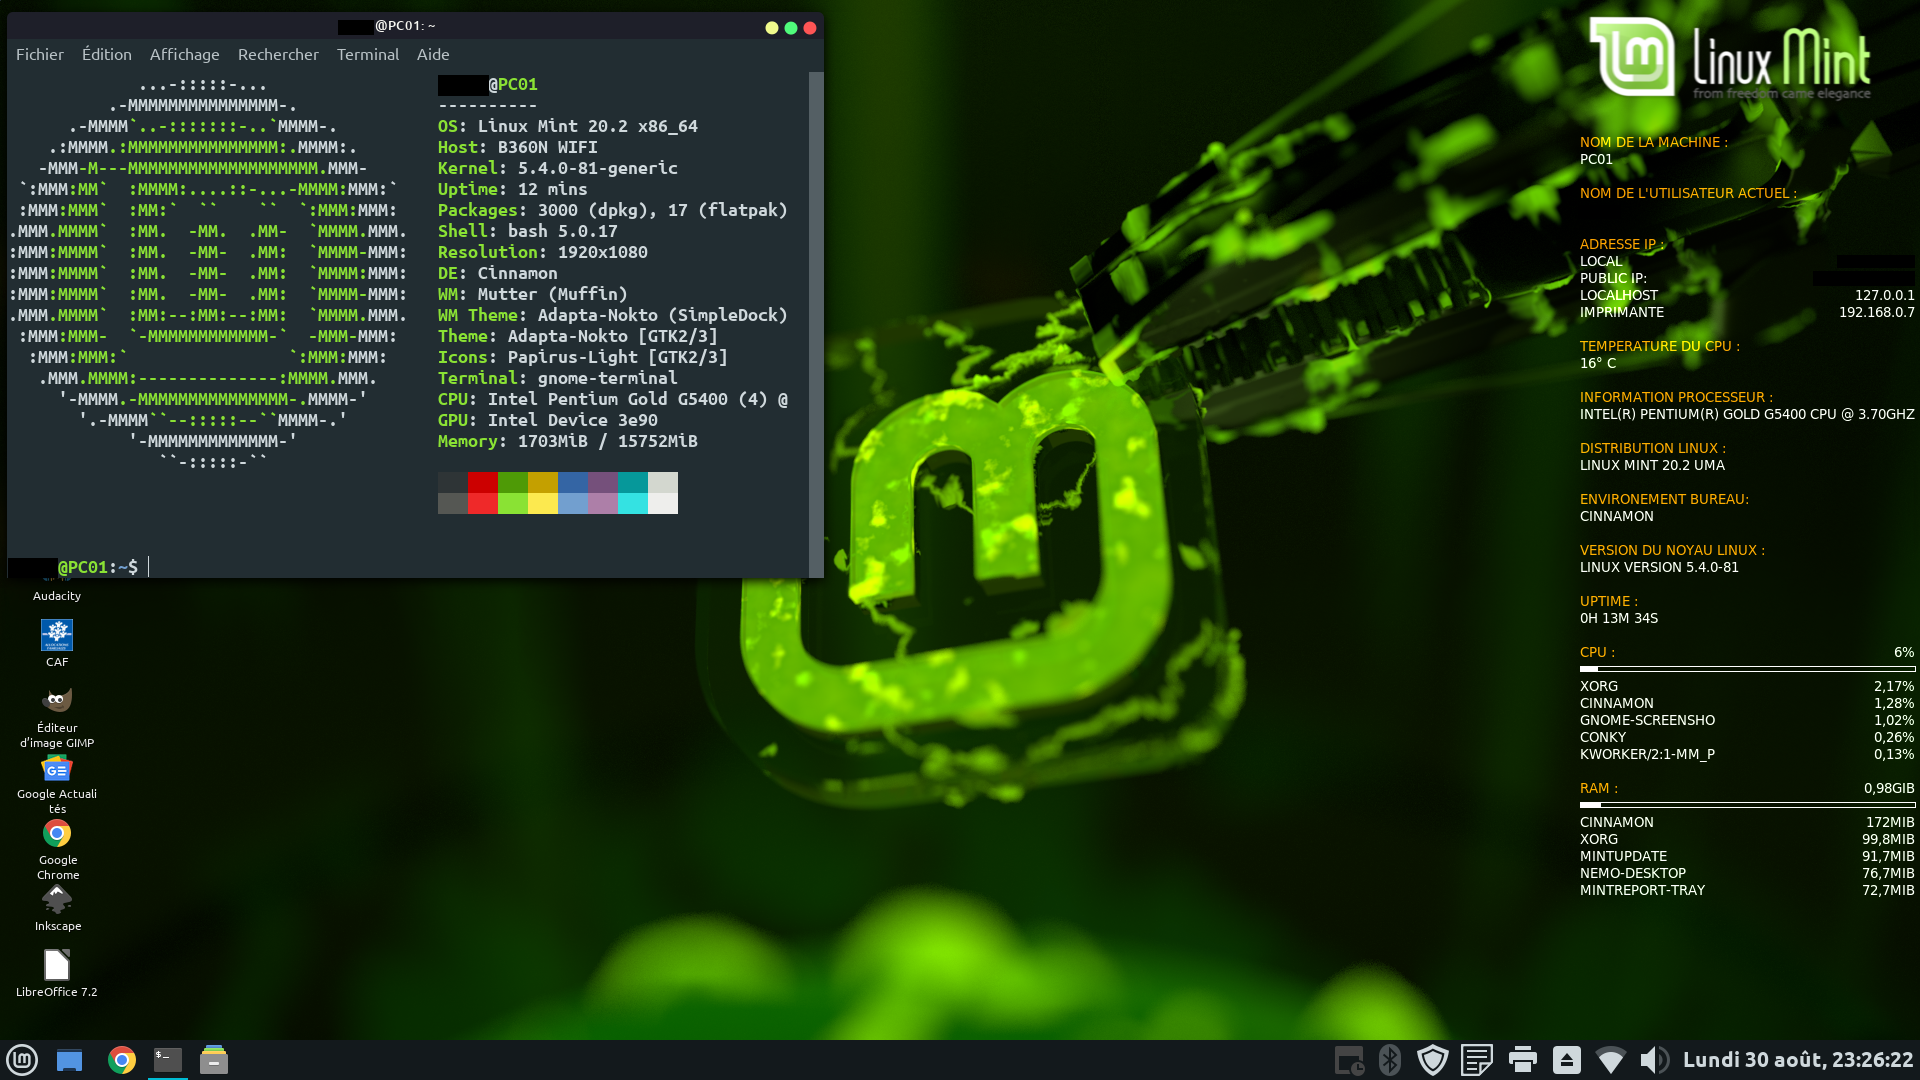The height and width of the screenshot is (1080, 1920).
Task: Click the 'WM: Mutter (Muffin)' line
Action: (533, 294)
